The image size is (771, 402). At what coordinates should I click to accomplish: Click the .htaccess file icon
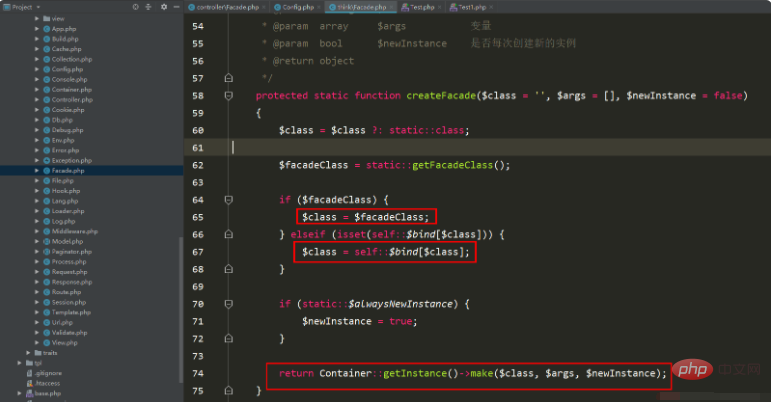tap(30, 383)
